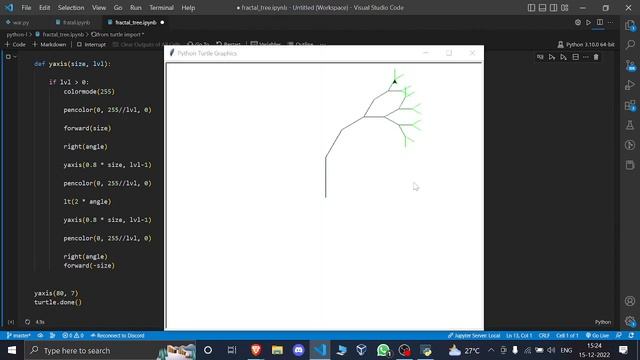Click the errors and warnings status indicator
The height and width of the screenshot is (360, 640).
[x=73, y=336]
